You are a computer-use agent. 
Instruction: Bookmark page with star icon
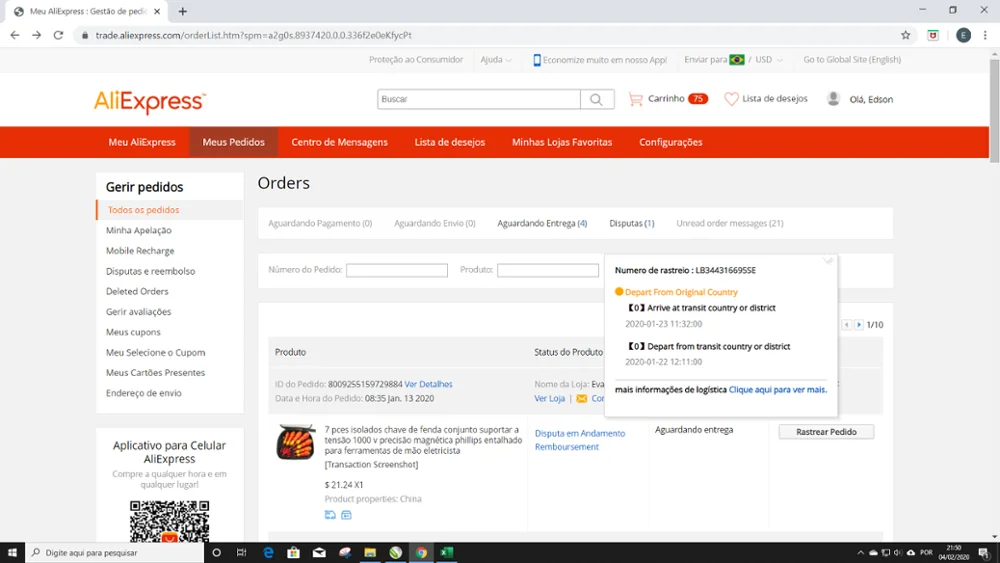pos(906,35)
